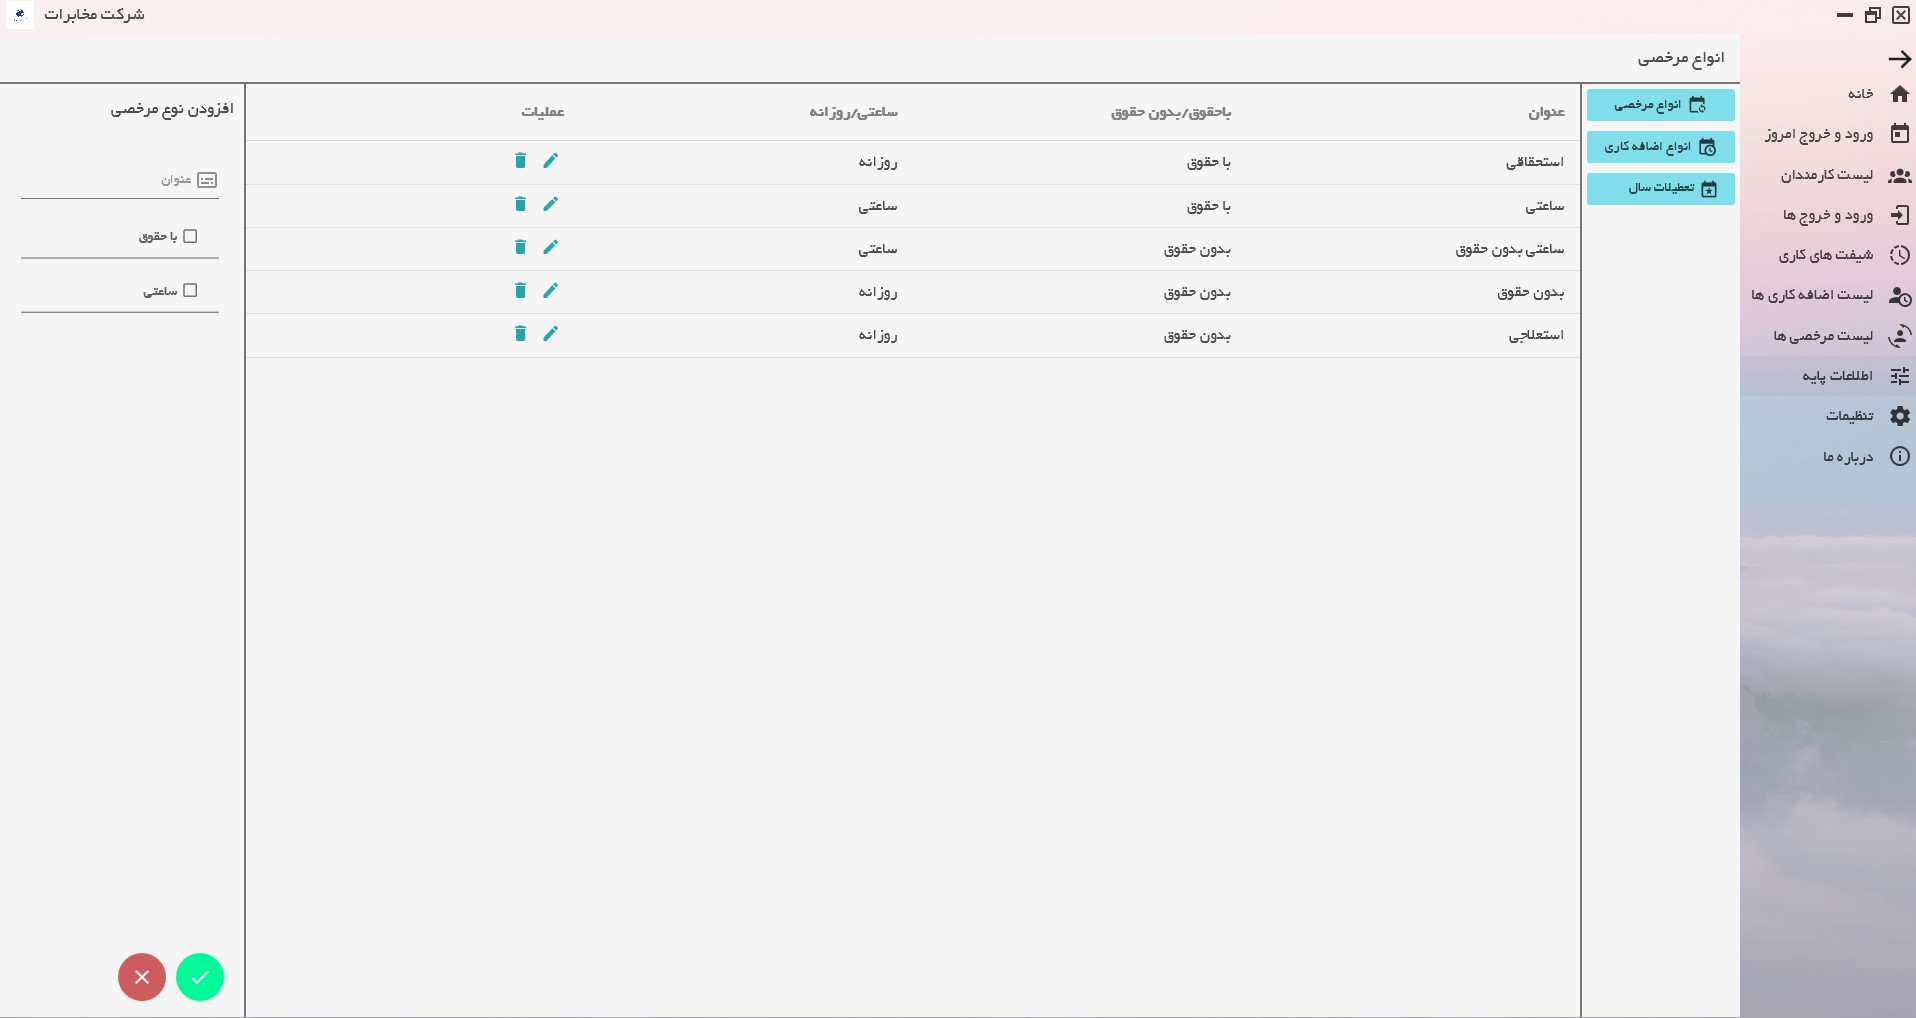
Task: Collapse sidebar with the arrow icon
Action: pos(1899,59)
